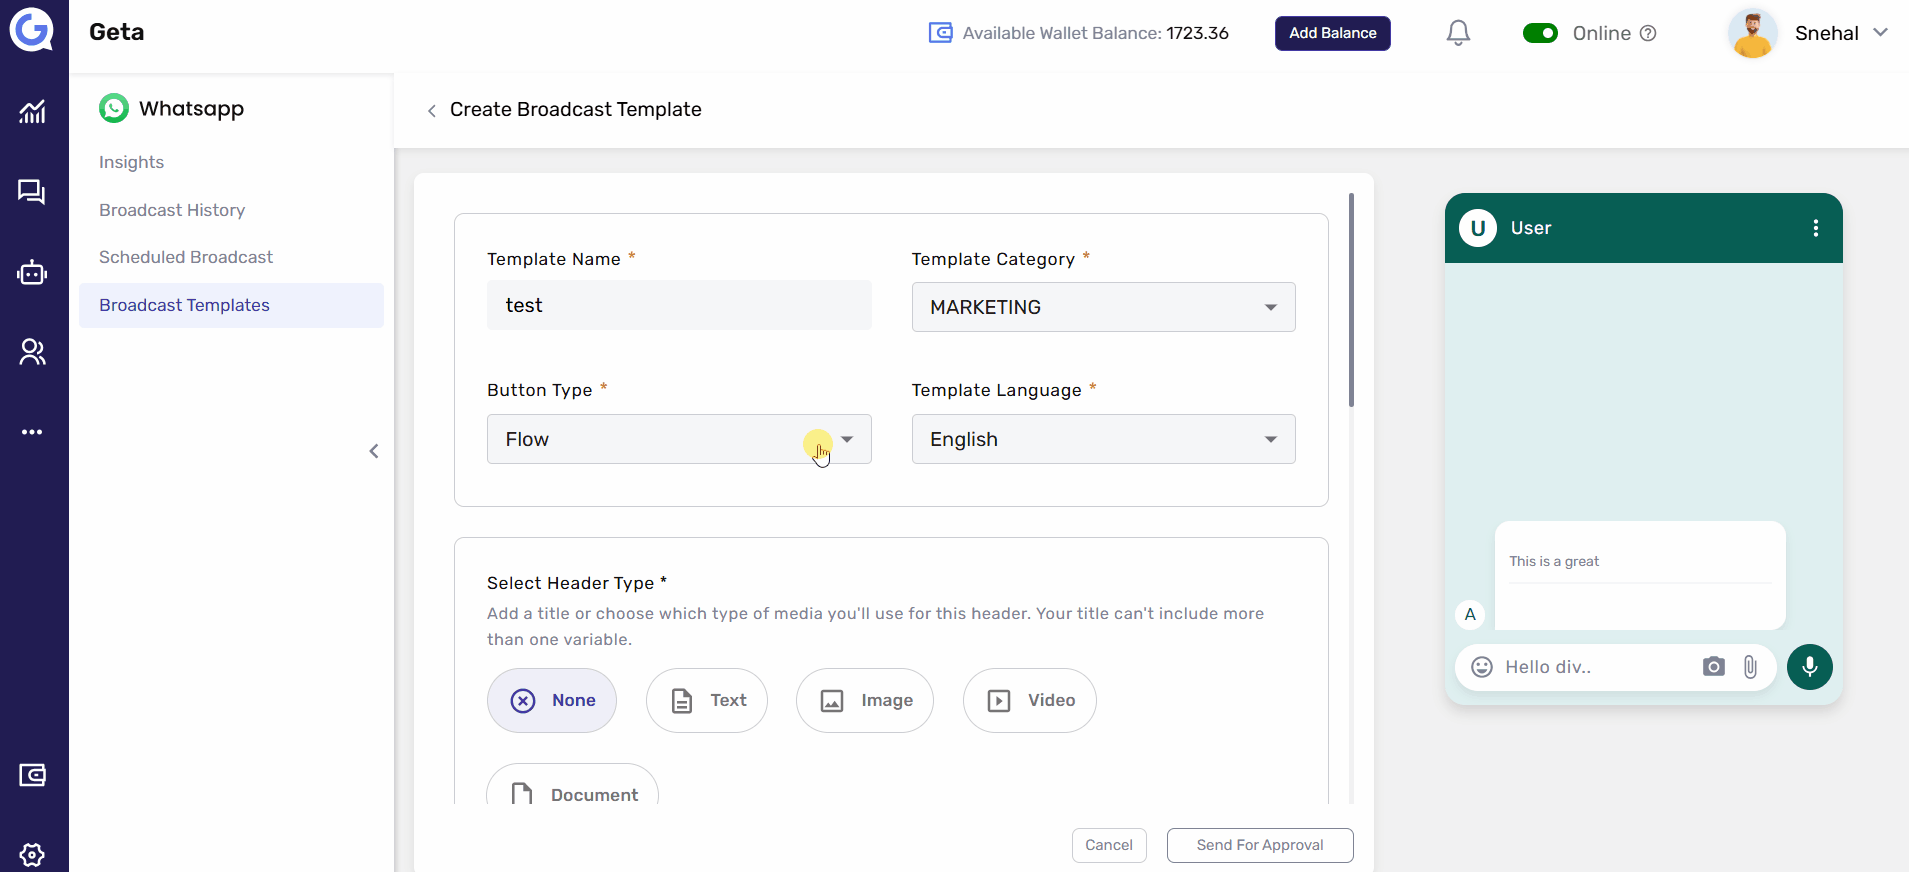
Task: Open the contacts people sidebar icon
Action: 32,352
